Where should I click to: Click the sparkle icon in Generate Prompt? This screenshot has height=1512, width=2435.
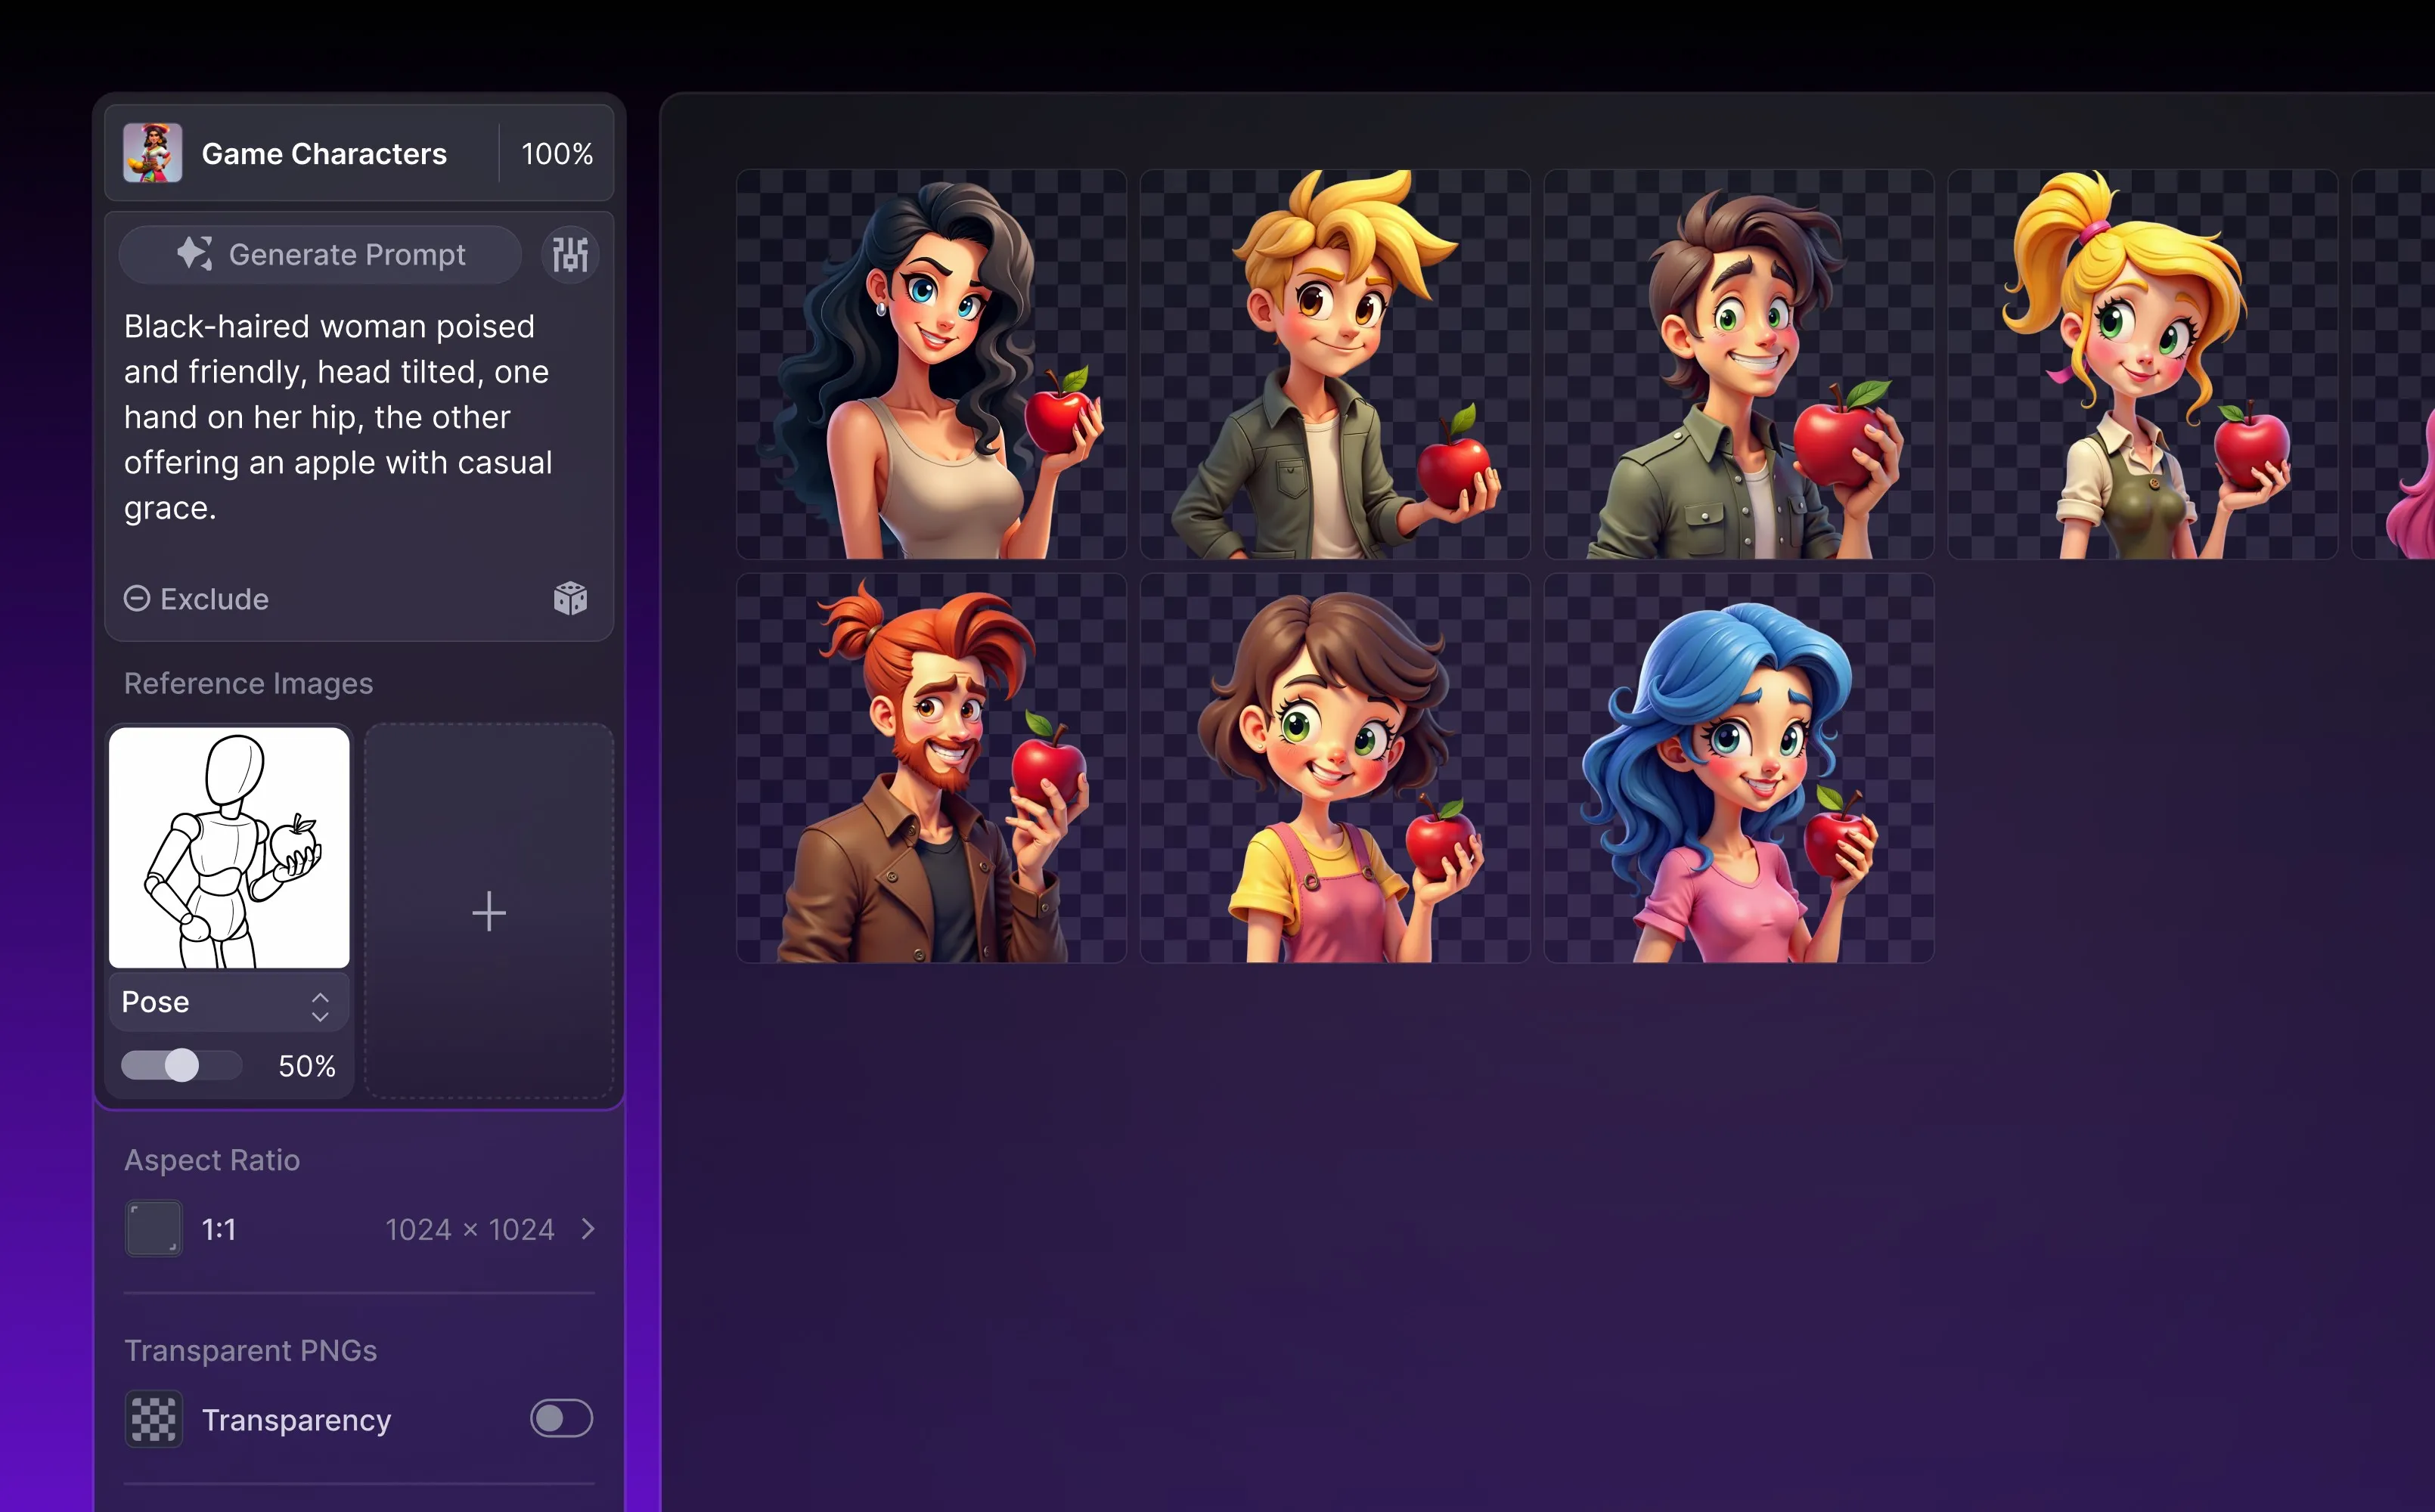[195, 253]
